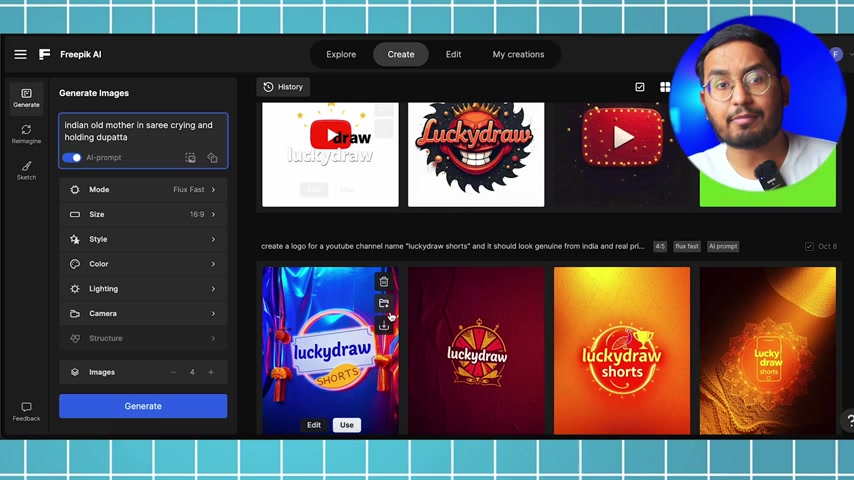Screen dimensions: 854x480
Task: Expand the Color options chevron
Action: coord(214,264)
